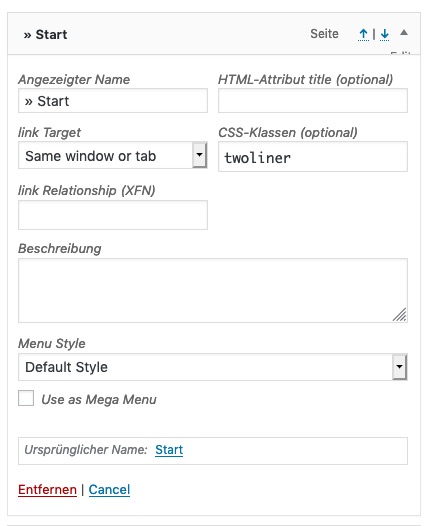Open the original Start page link

click(169, 450)
